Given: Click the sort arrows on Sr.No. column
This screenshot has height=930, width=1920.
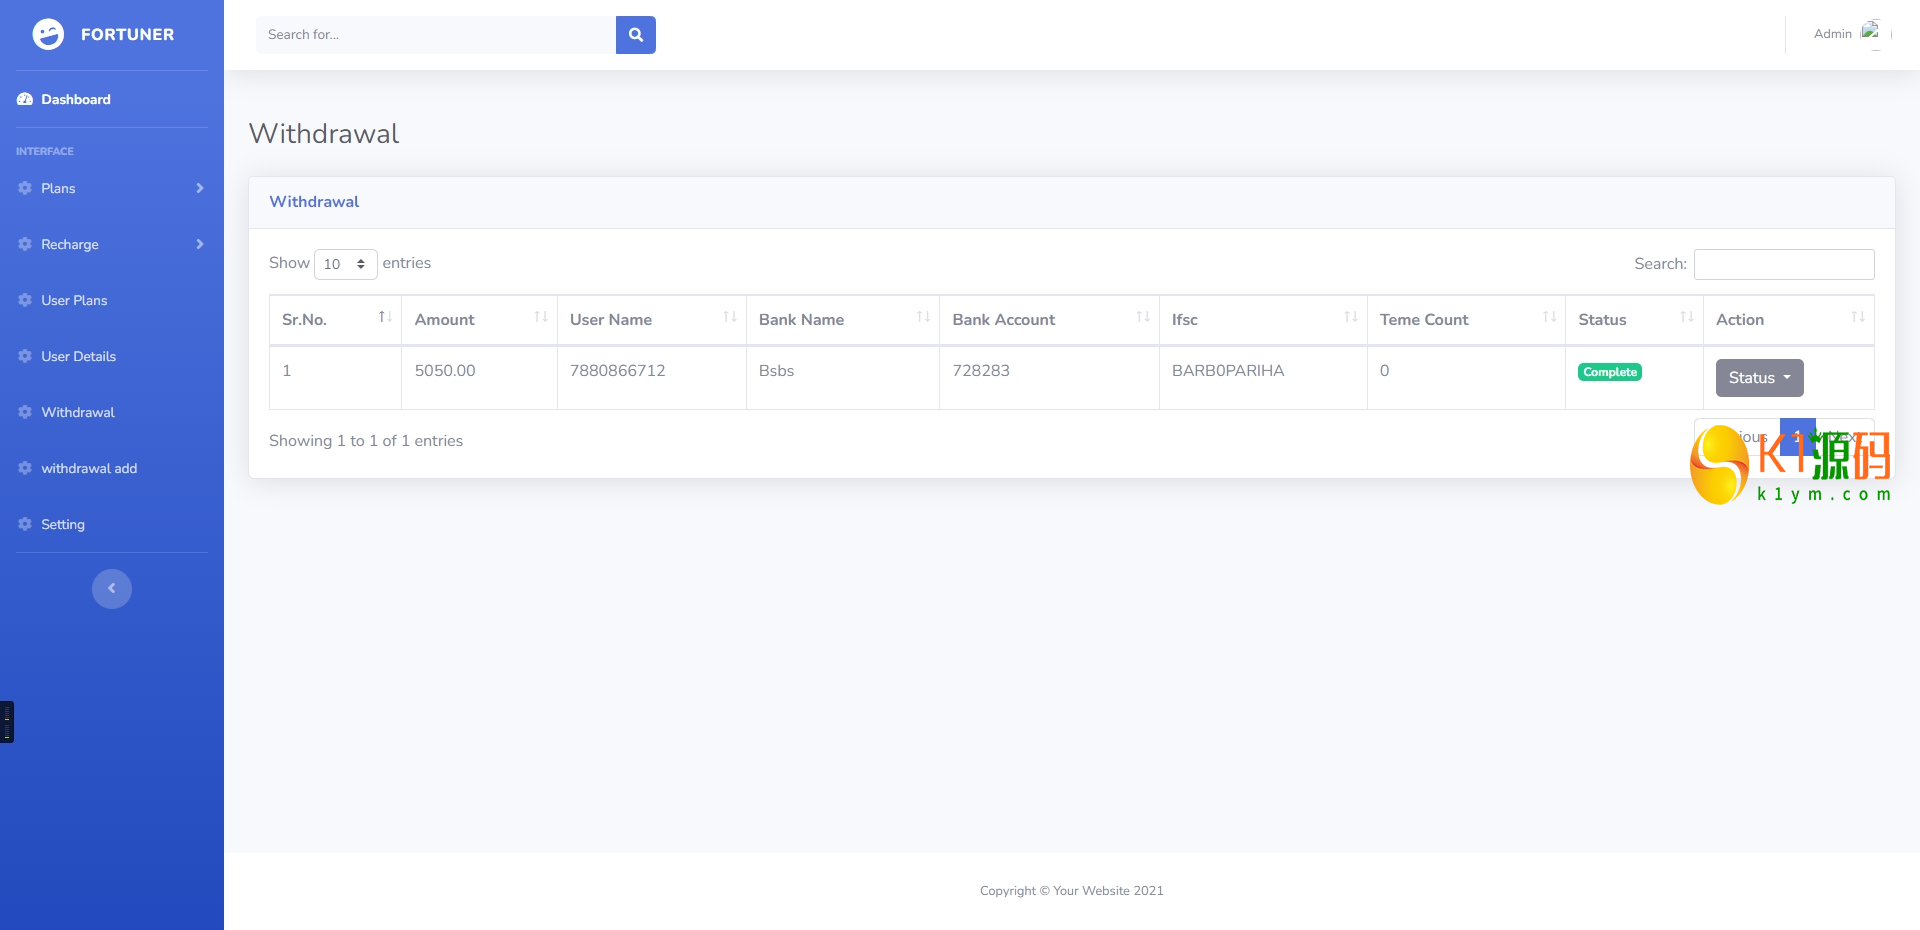Looking at the screenshot, I should (385, 318).
